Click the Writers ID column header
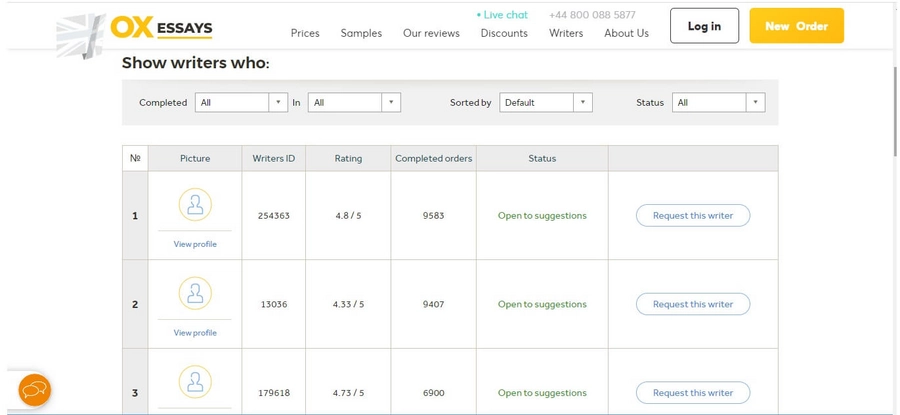The image size is (900, 415). 274,158
